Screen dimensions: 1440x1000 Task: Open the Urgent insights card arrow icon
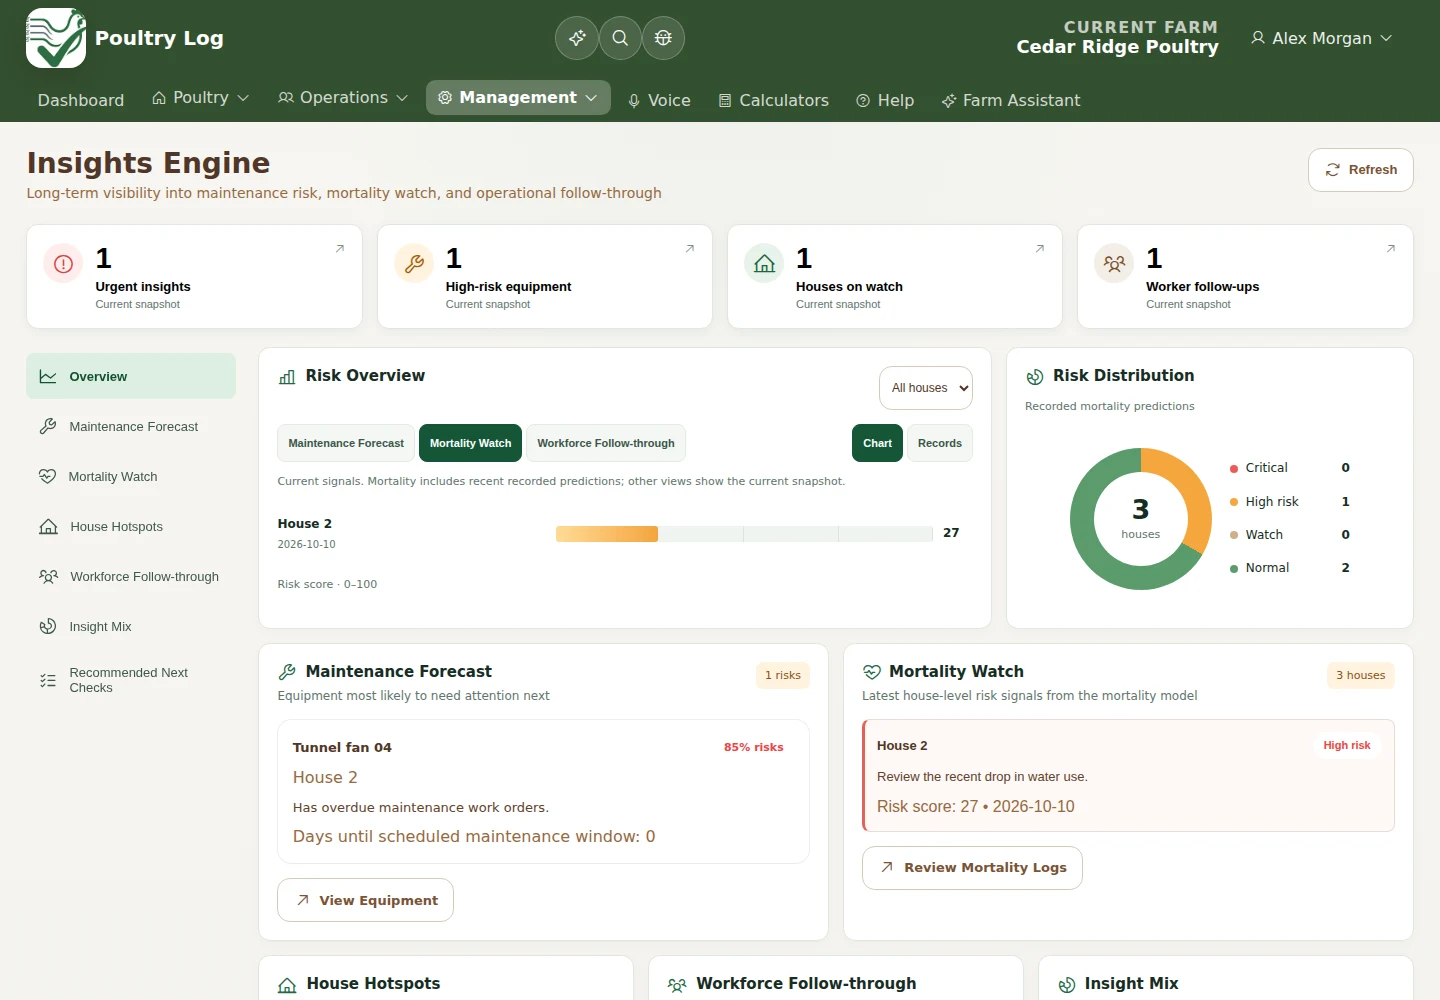[x=340, y=248]
